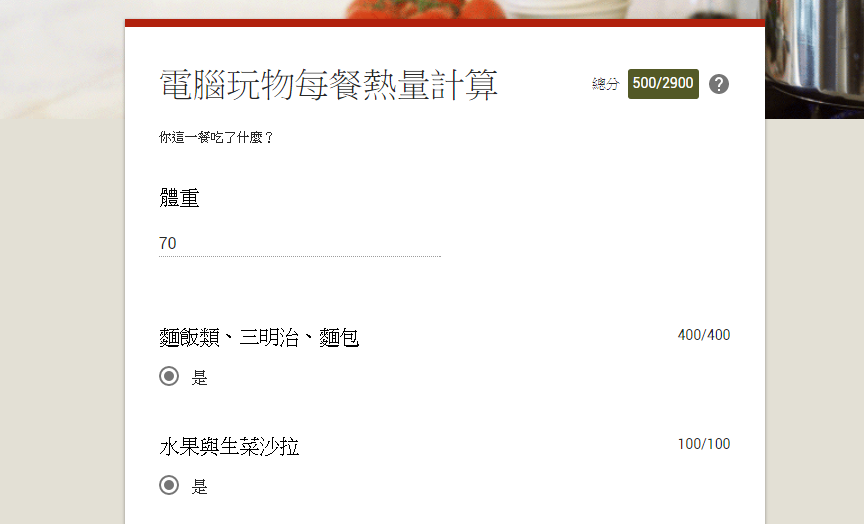Click the question title 麵飯類、三明治、麵包

(259, 337)
